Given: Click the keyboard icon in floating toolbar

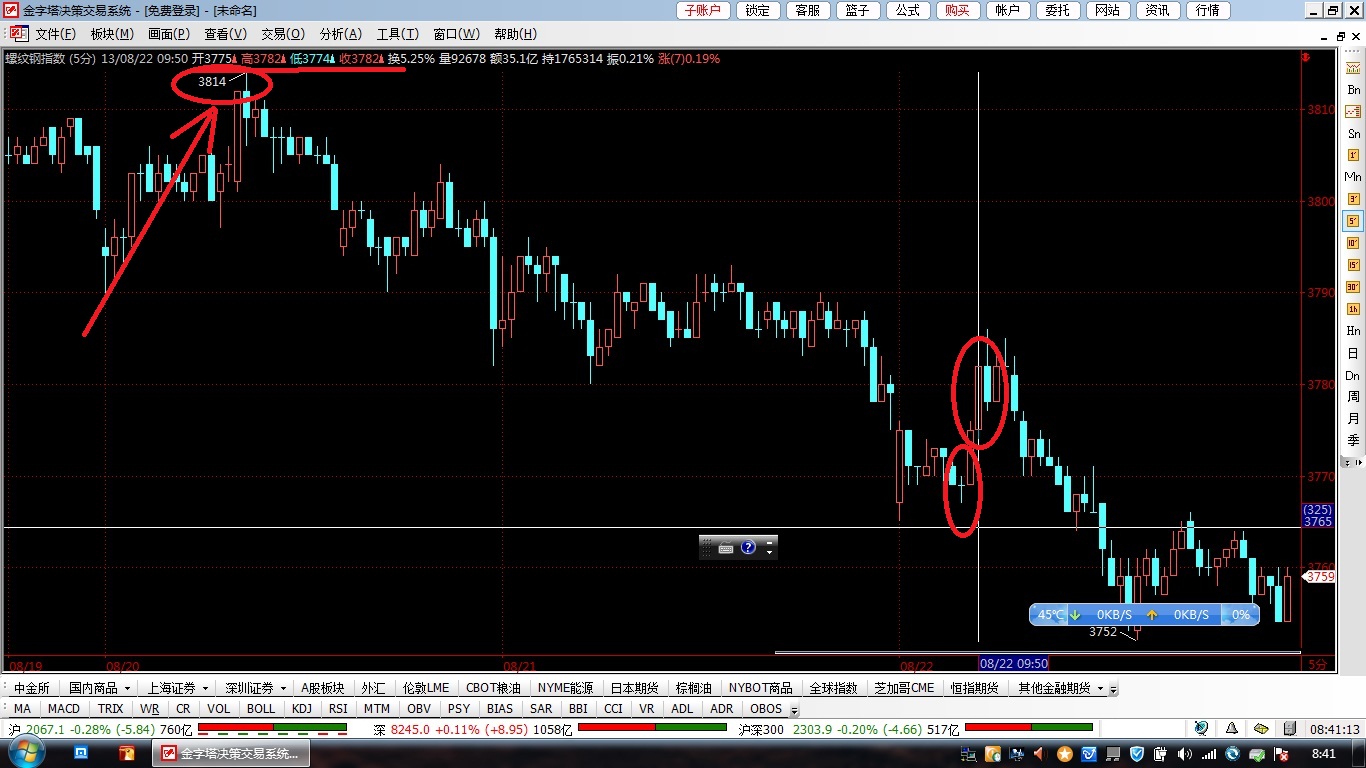Looking at the screenshot, I should tap(726, 547).
